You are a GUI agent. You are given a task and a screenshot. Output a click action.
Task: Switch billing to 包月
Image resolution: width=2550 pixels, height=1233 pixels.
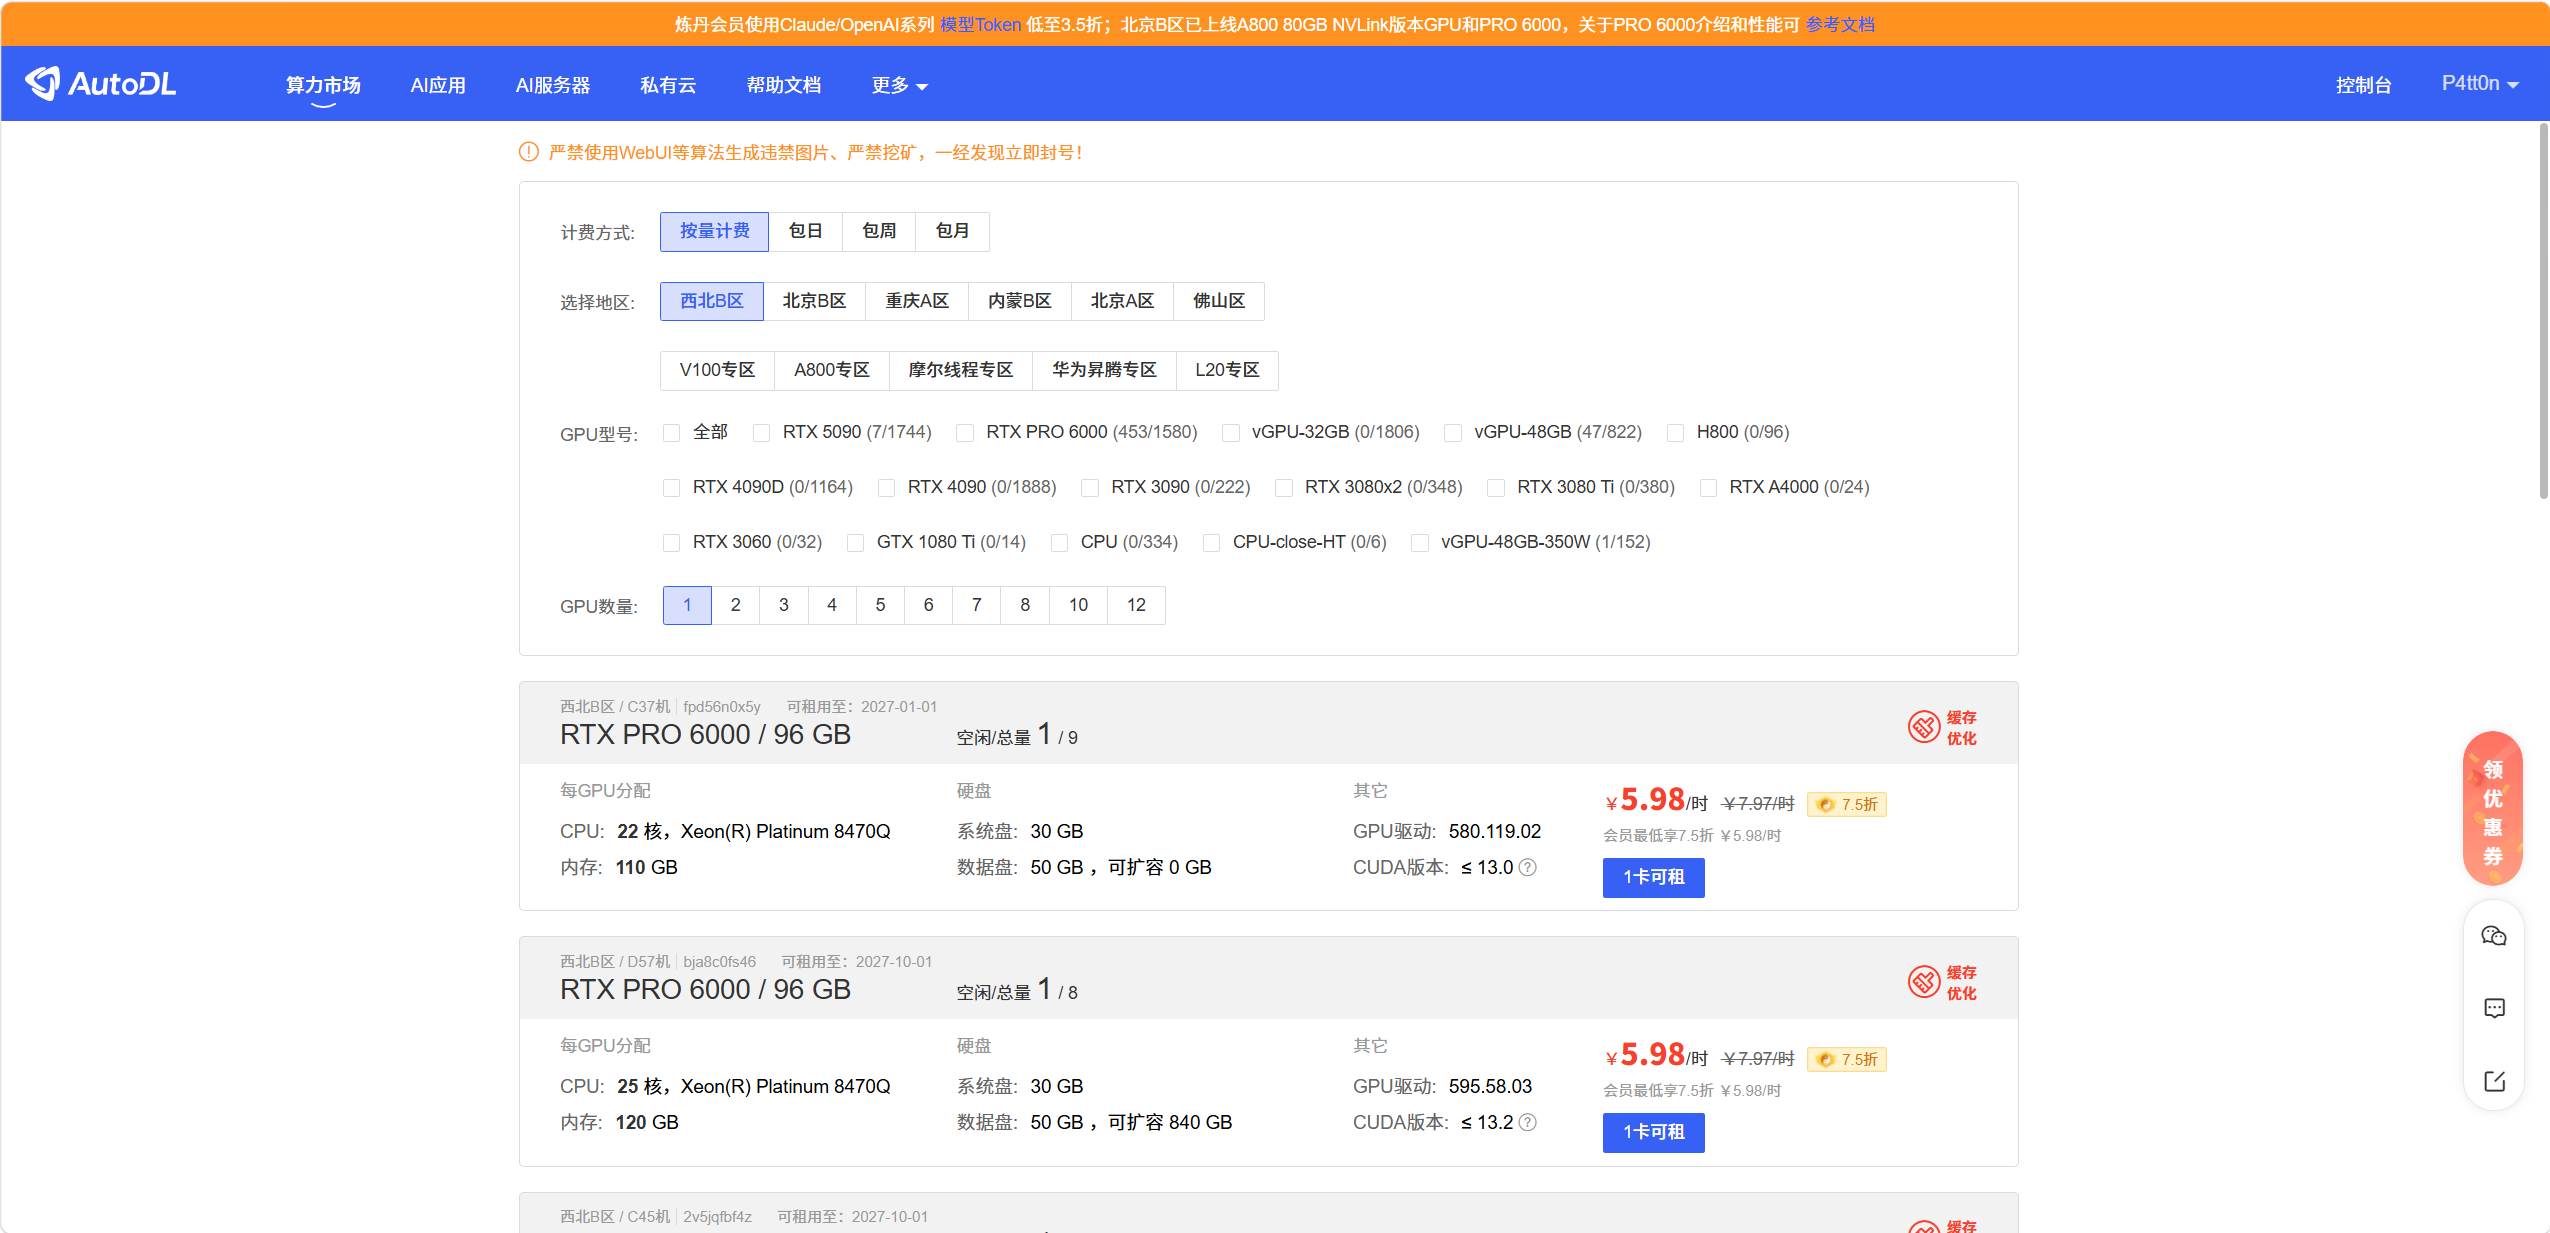point(953,232)
